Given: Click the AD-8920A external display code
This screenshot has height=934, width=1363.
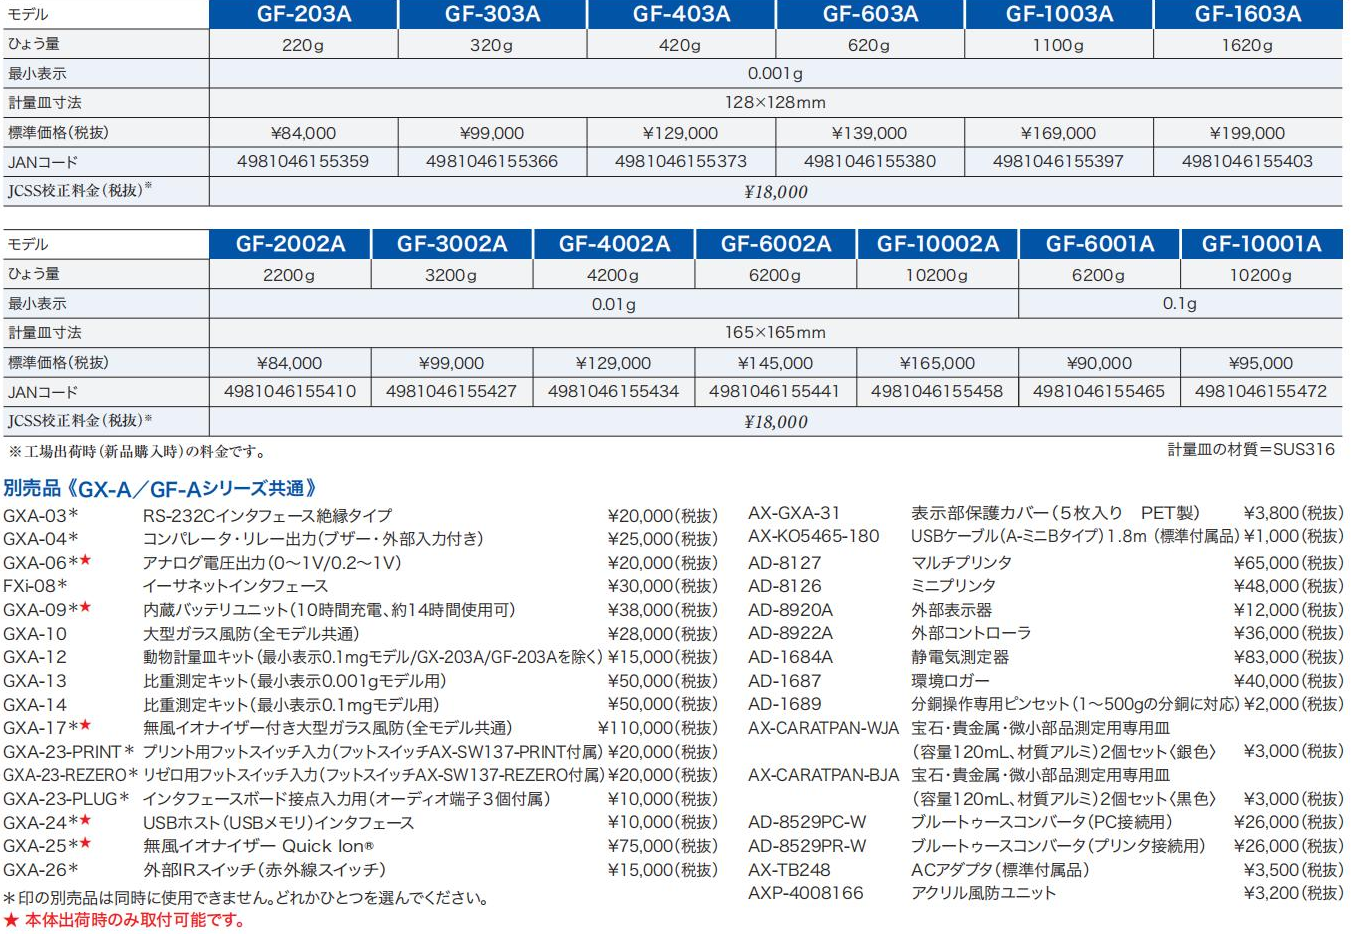Looking at the screenshot, I should pyautogui.click(x=790, y=610).
